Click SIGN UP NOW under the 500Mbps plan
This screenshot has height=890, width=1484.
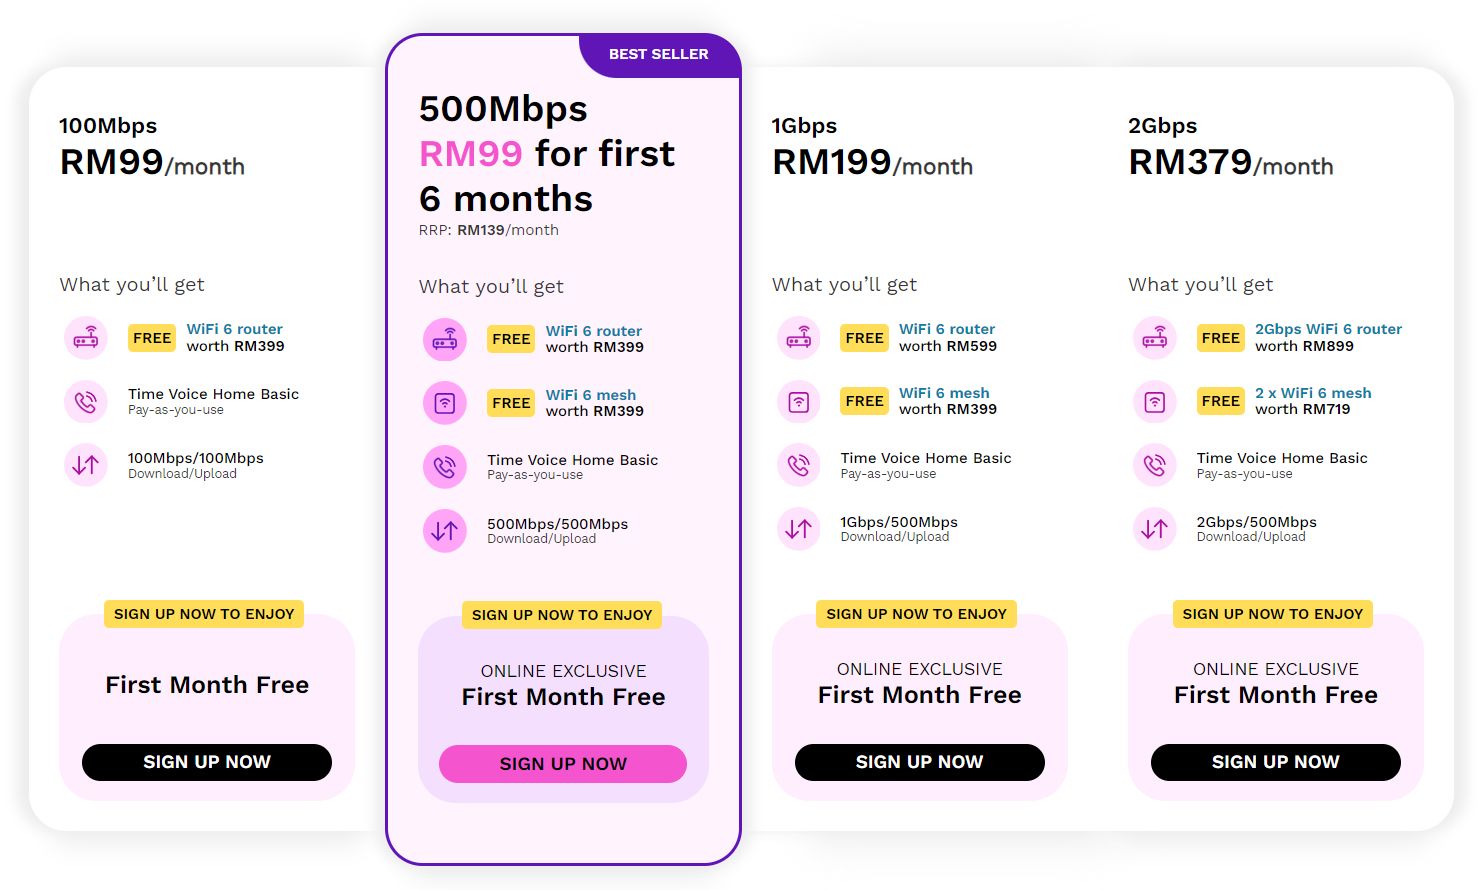click(563, 763)
